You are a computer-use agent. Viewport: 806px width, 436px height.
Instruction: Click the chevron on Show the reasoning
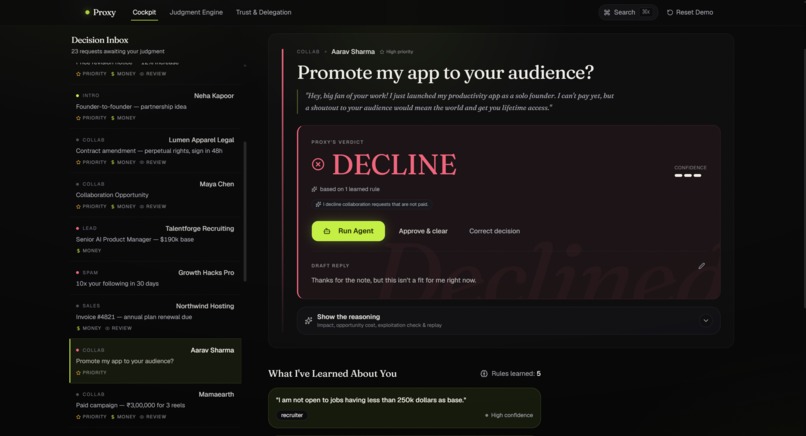point(706,321)
